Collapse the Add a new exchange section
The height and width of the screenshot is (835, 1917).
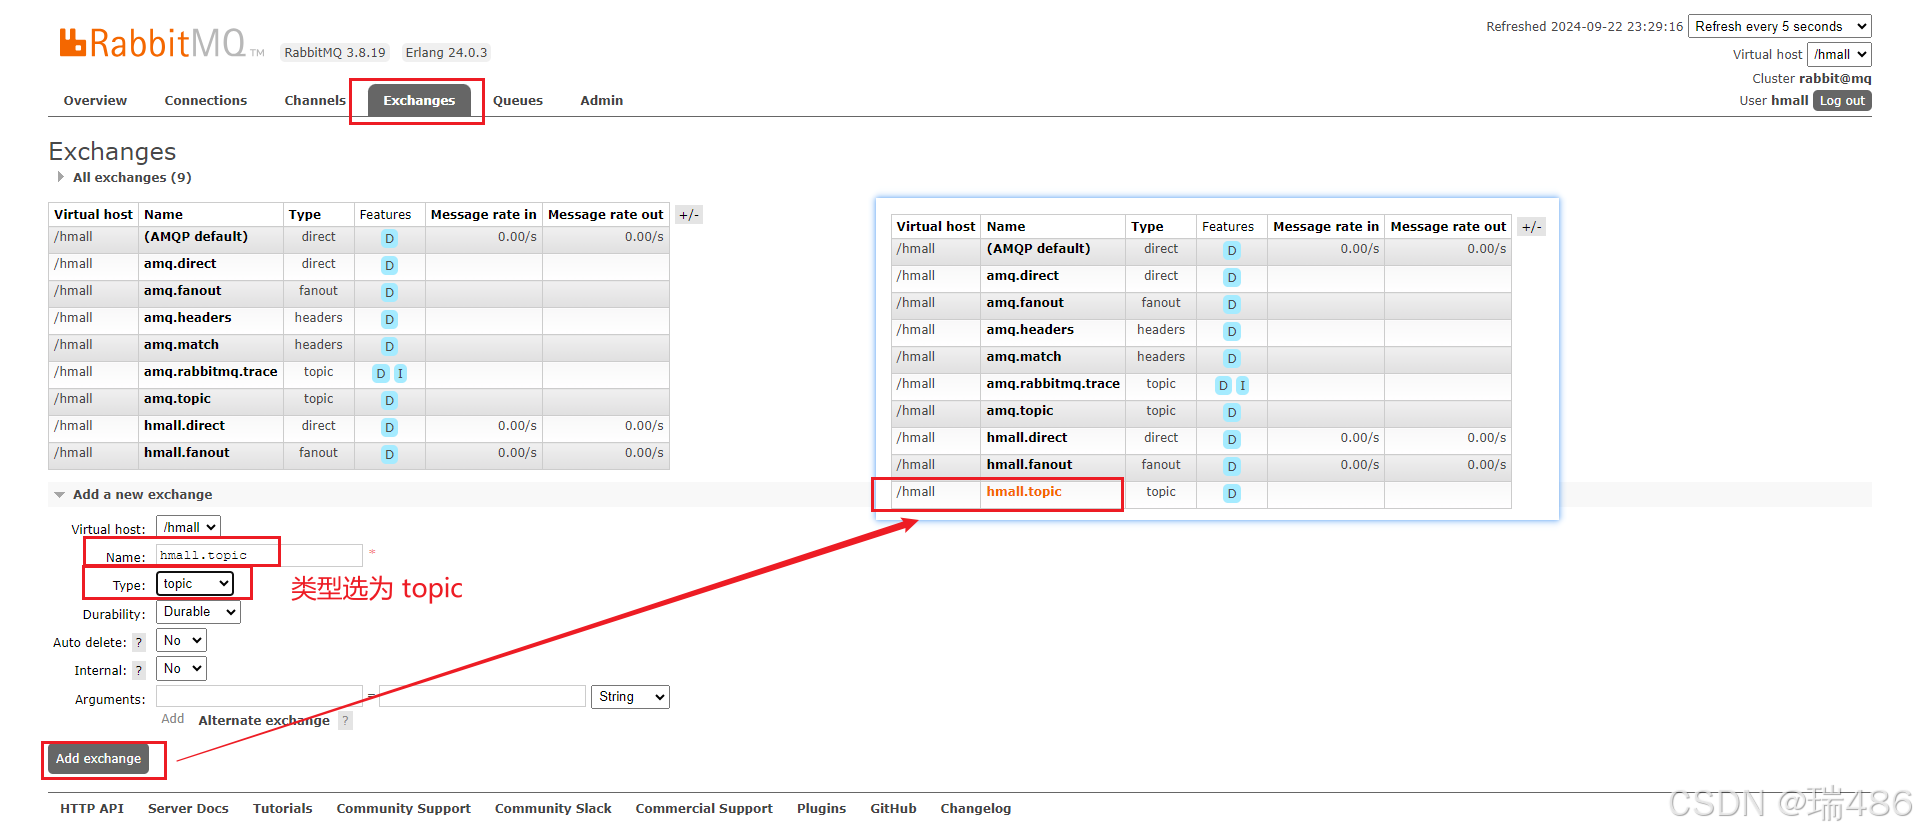pos(142,495)
